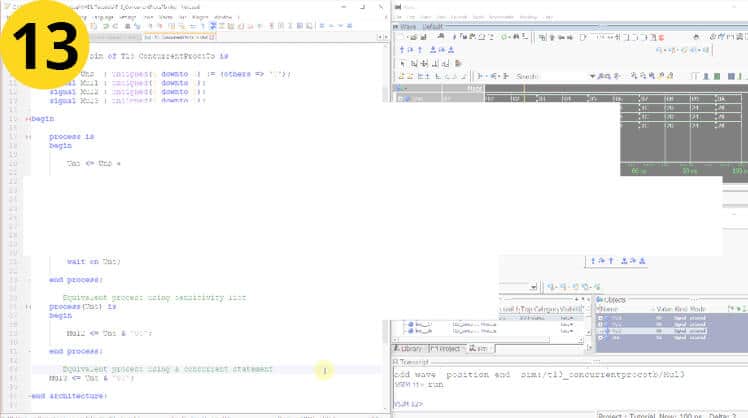Click the Undo icon in Notepad++ toolbar
The height and width of the screenshot is (418, 748).
[106, 26]
